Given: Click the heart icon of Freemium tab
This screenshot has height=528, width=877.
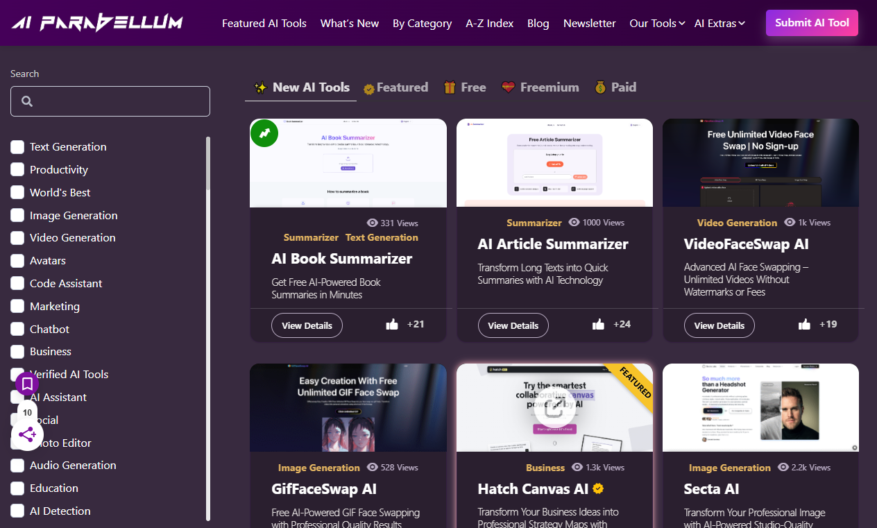Looking at the screenshot, I should click(508, 87).
